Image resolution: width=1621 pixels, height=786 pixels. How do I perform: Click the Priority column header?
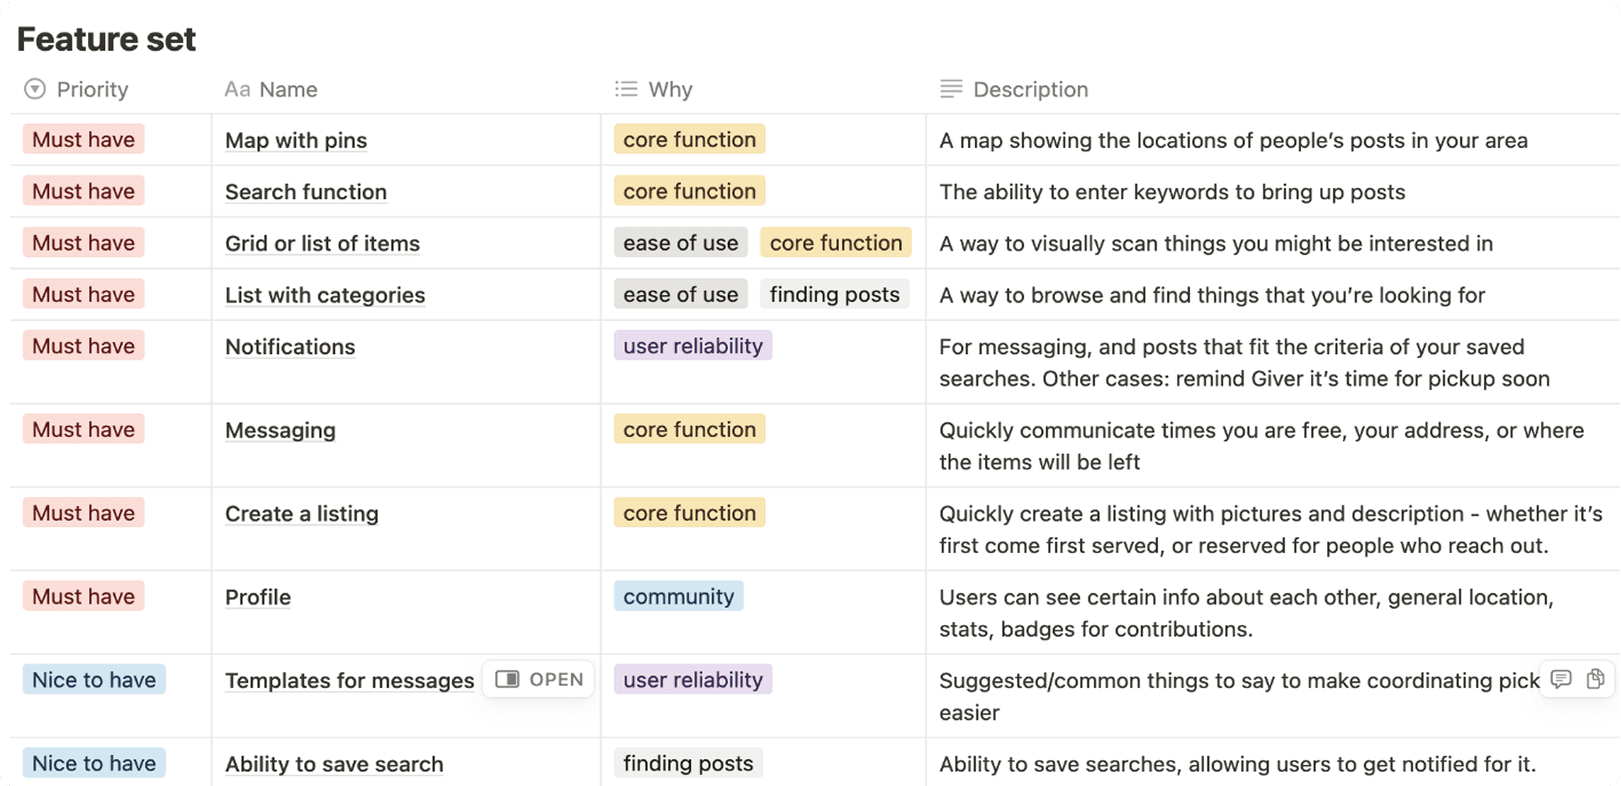pos(77,89)
